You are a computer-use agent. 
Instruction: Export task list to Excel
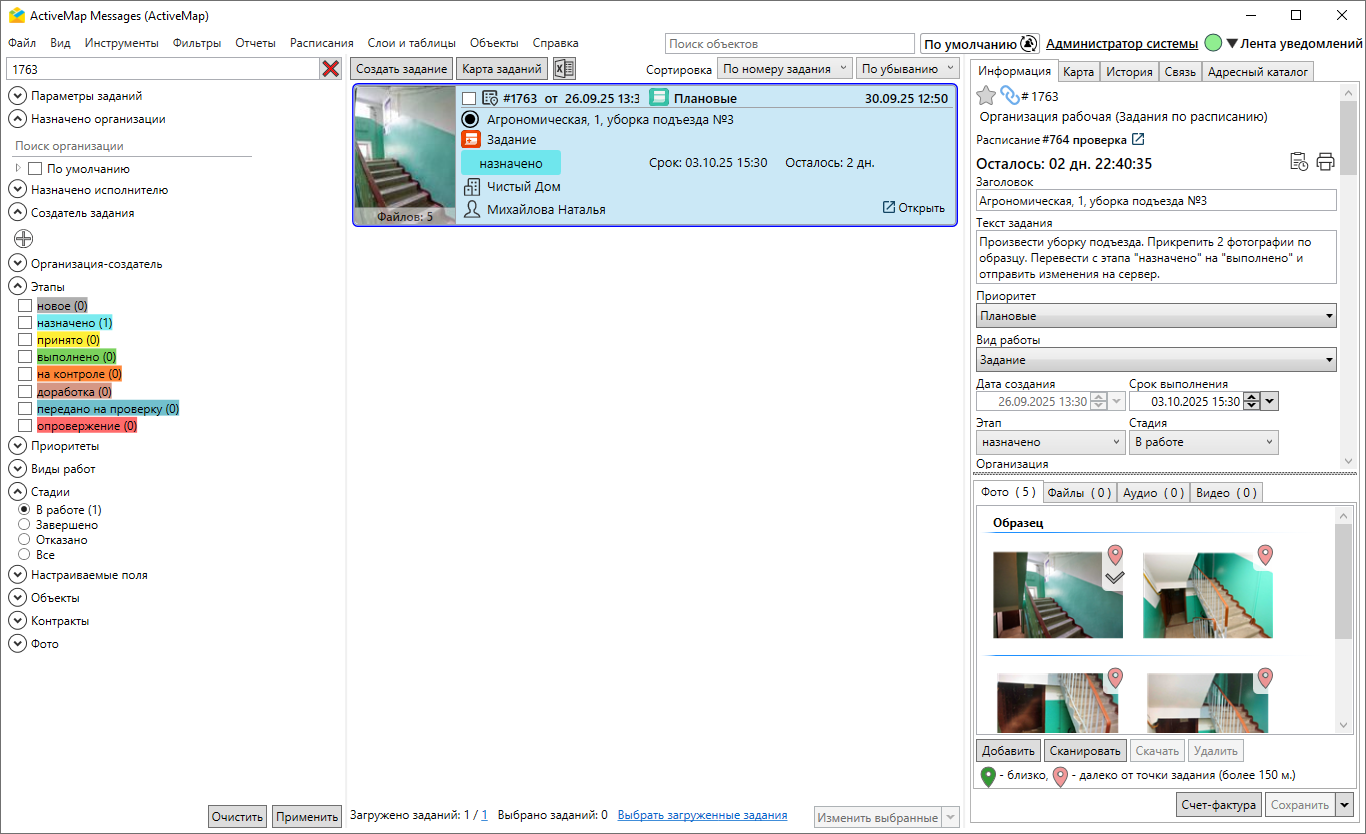coord(564,69)
